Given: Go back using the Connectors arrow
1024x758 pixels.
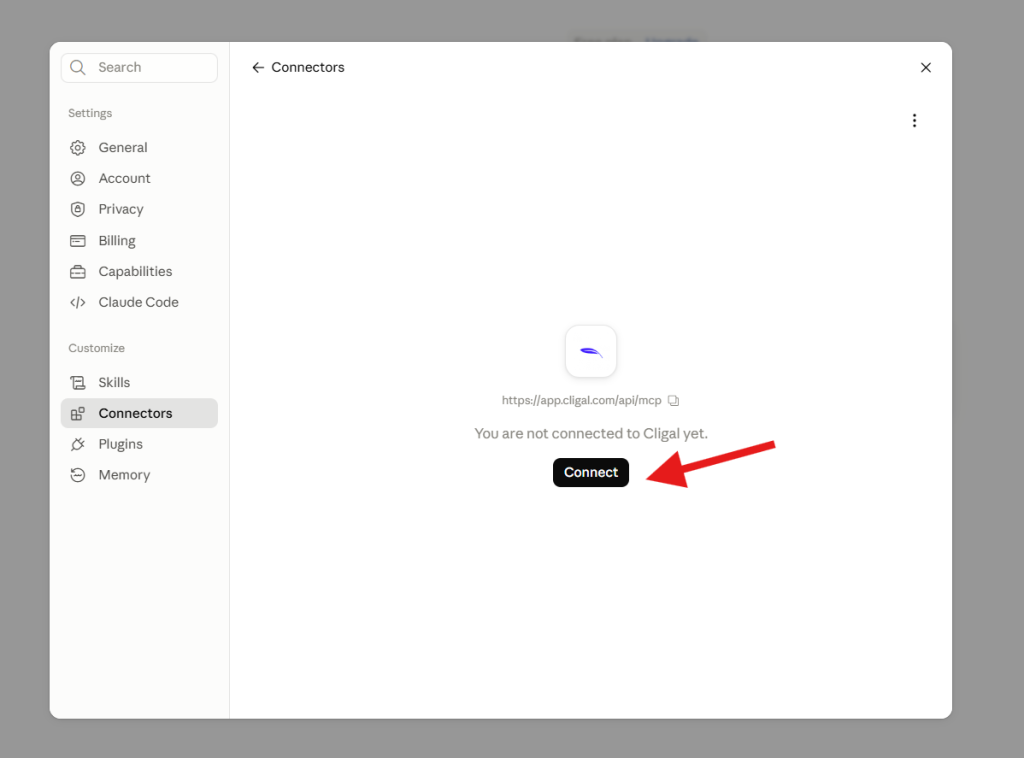Looking at the screenshot, I should tap(258, 67).
